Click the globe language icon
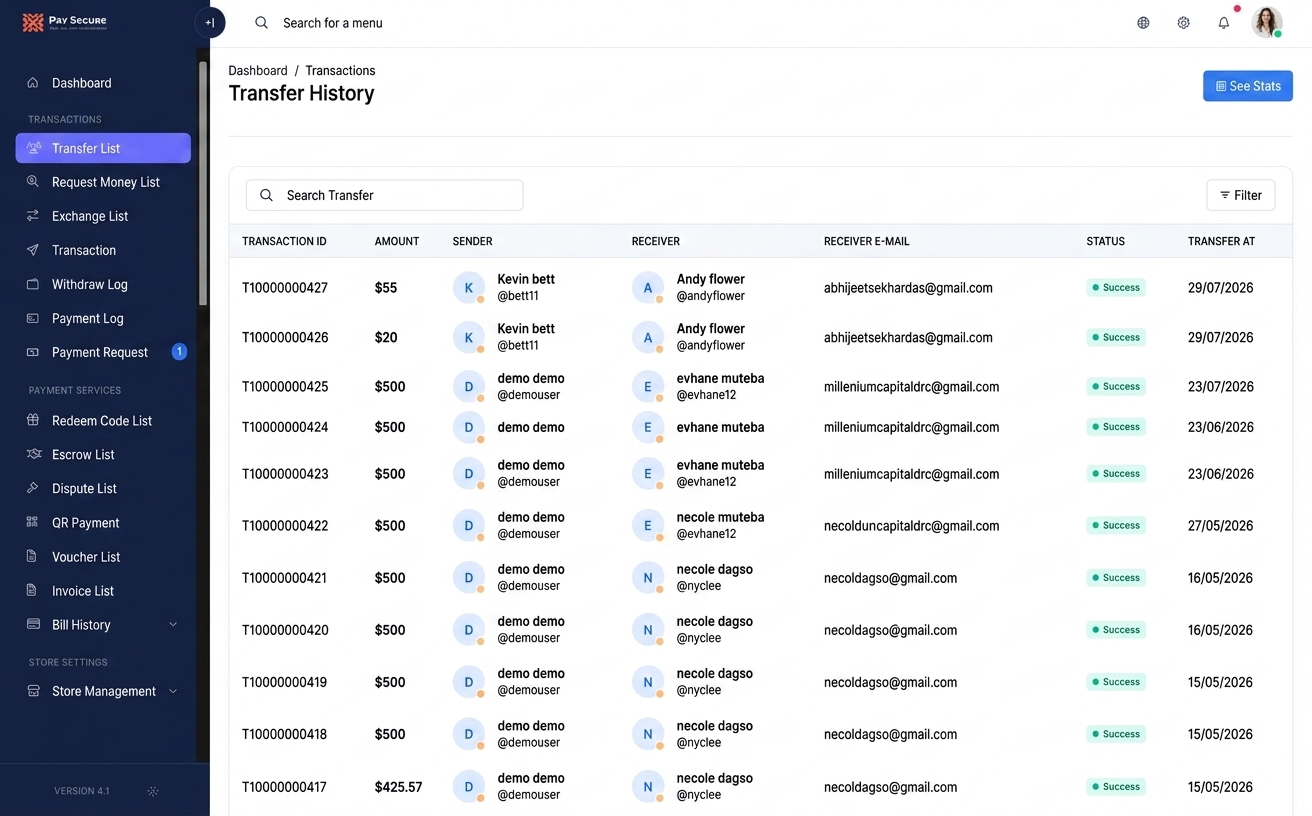Screen dimensions: 1312x816 (1143, 23)
